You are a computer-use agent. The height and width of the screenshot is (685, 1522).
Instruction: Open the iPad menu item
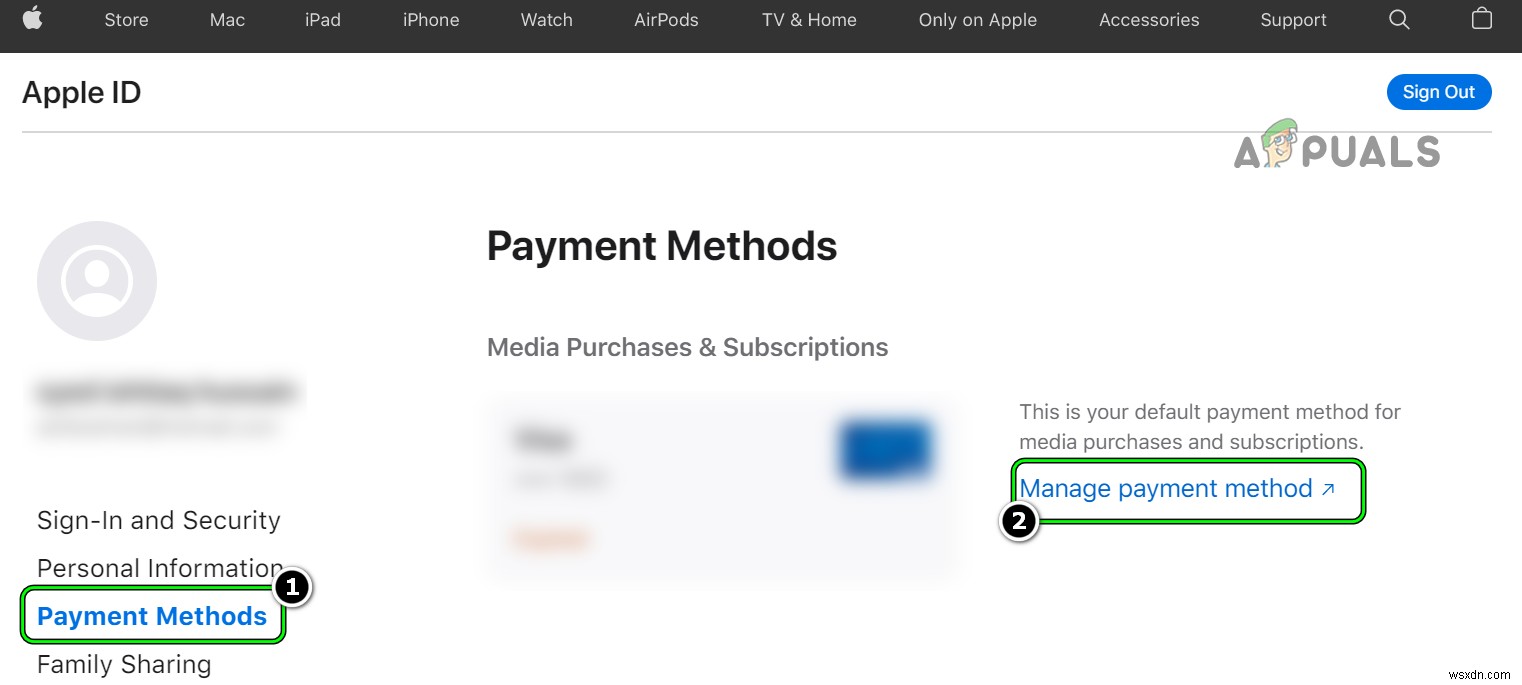tap(322, 19)
